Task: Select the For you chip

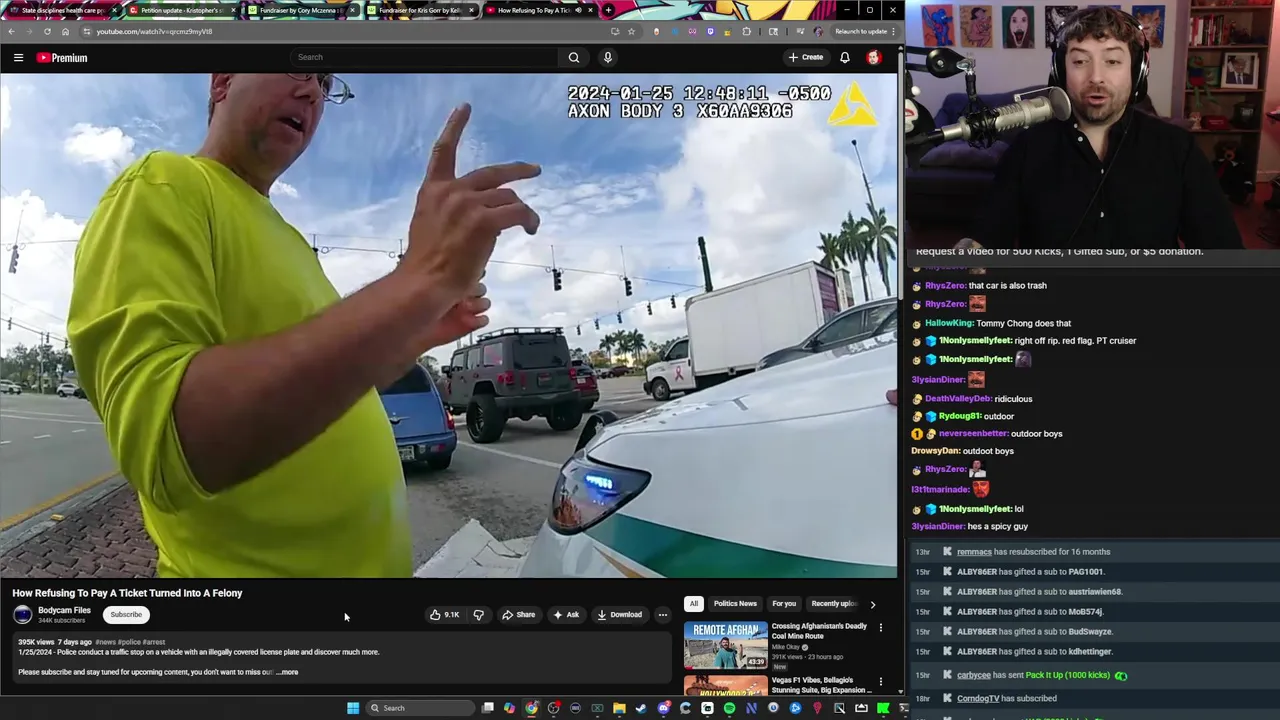Action: 784,604
